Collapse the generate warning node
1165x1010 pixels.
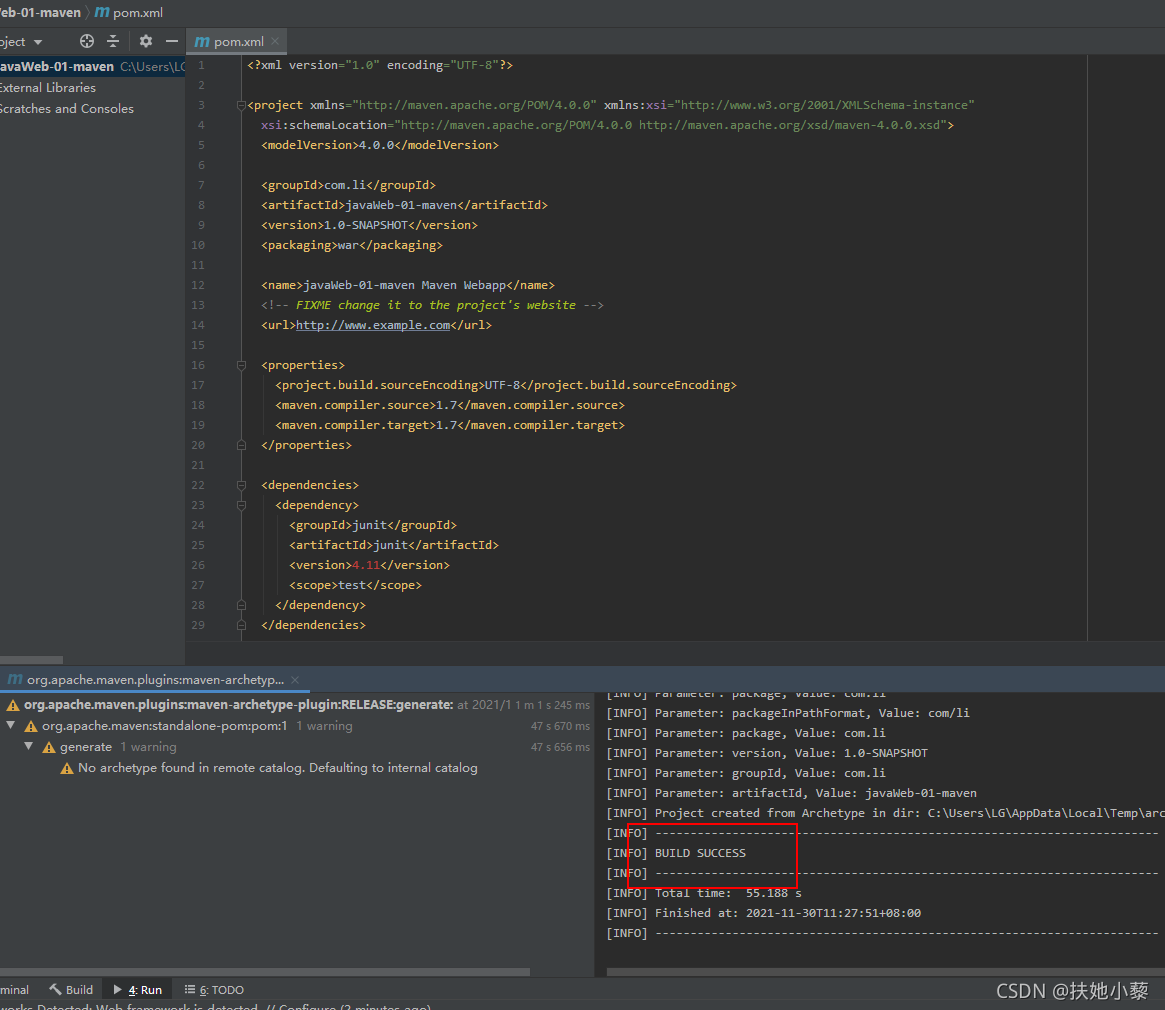click(28, 746)
